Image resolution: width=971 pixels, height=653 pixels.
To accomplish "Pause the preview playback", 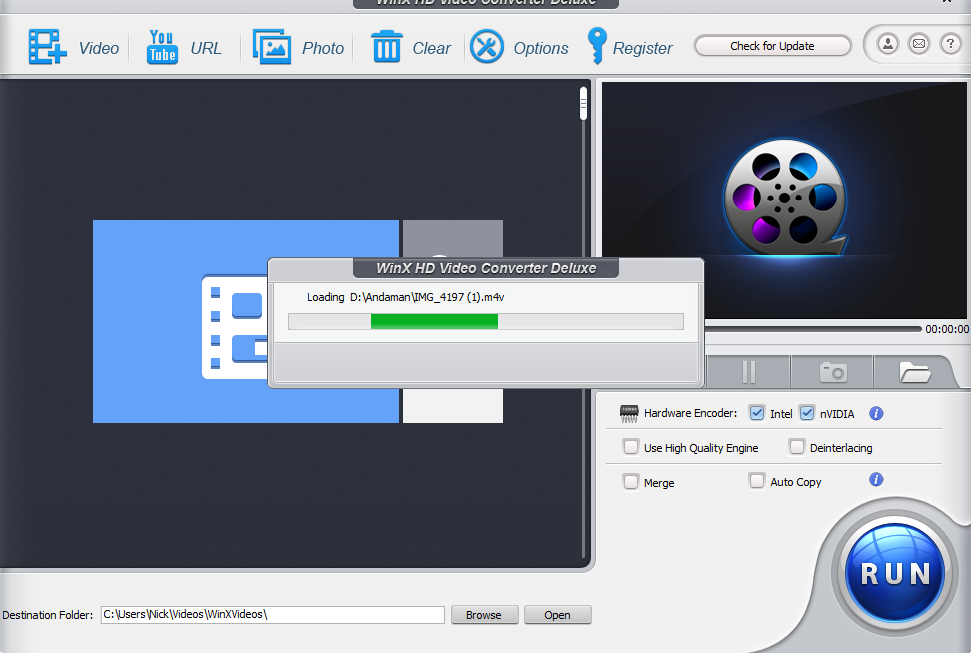I will click(x=749, y=372).
